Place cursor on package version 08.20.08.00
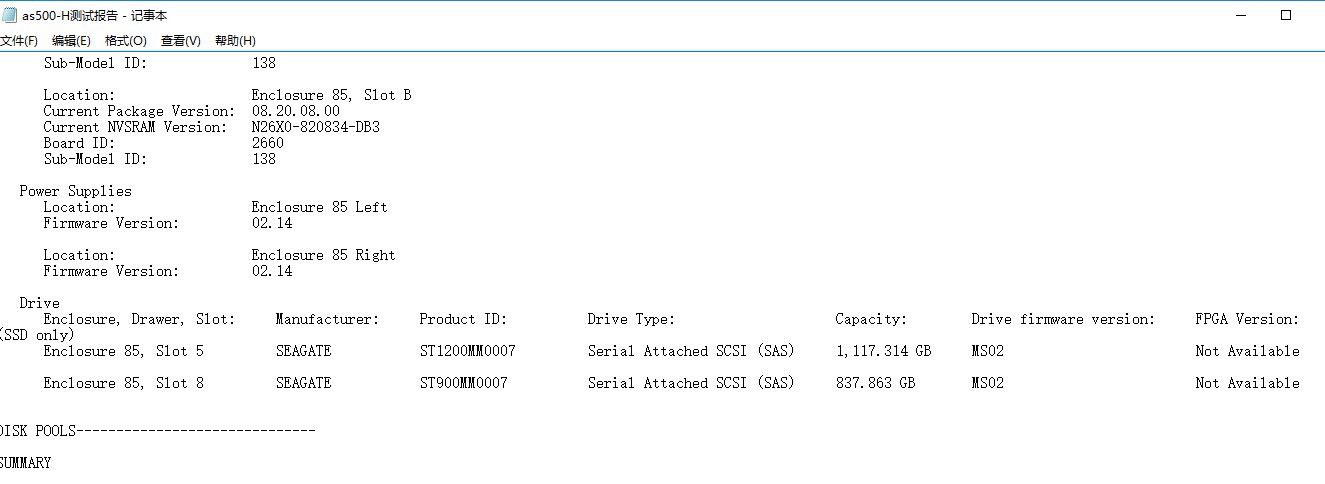 point(296,111)
